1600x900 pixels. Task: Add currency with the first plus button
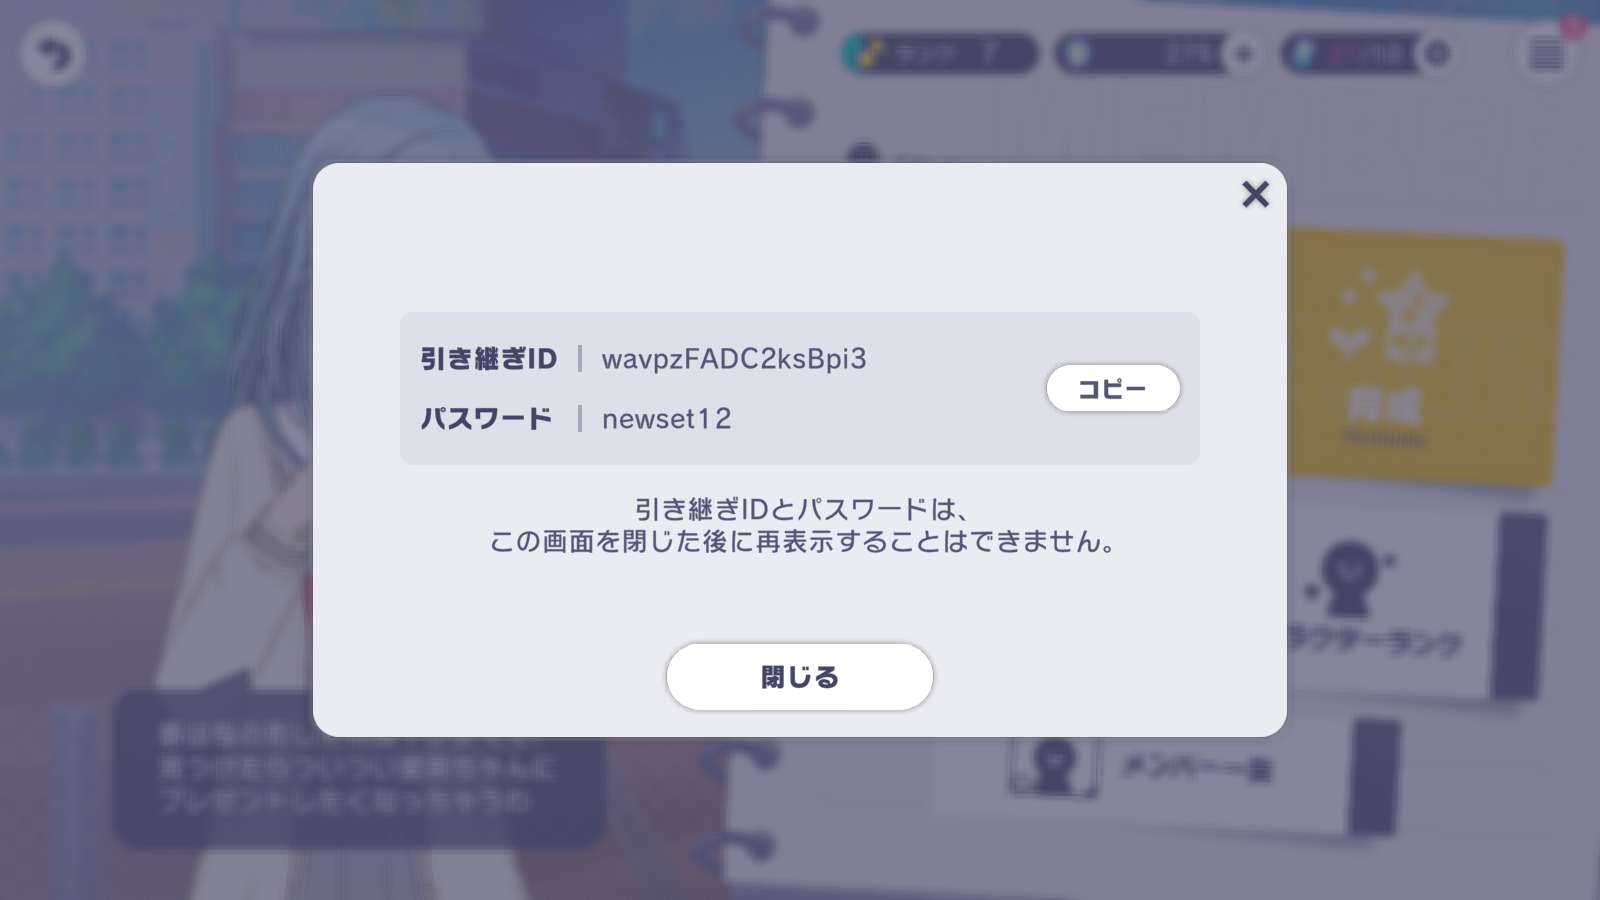pos(1243,54)
